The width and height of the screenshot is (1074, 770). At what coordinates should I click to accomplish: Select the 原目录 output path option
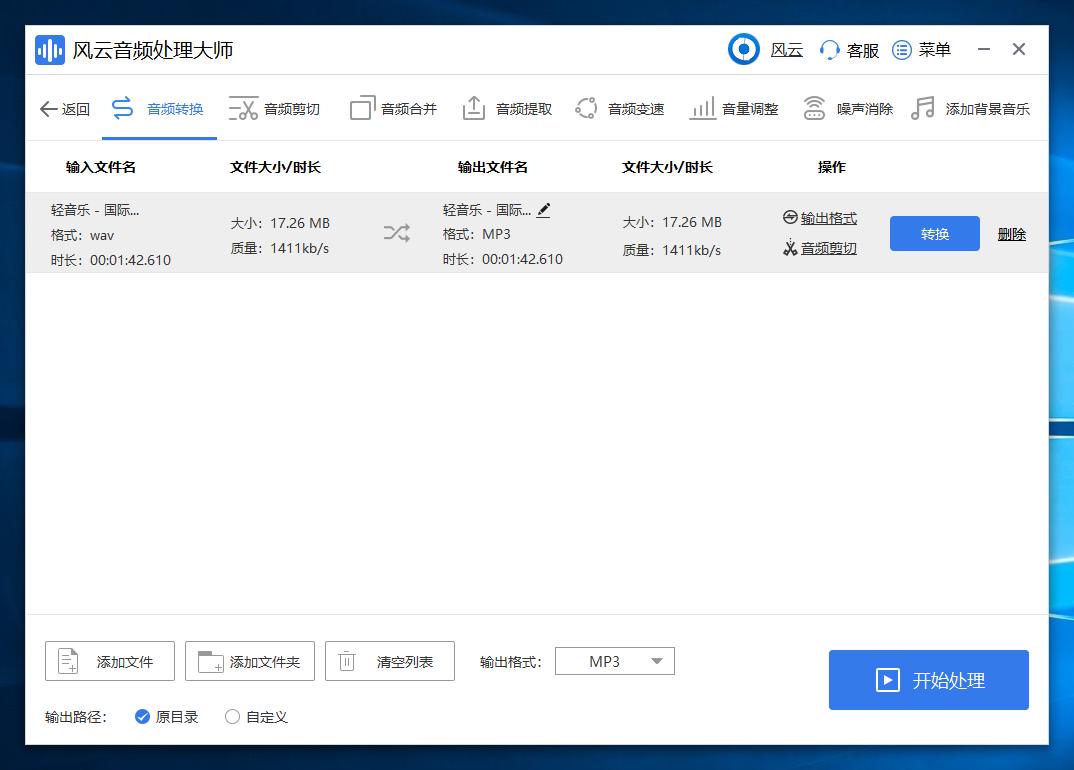pyautogui.click(x=143, y=717)
